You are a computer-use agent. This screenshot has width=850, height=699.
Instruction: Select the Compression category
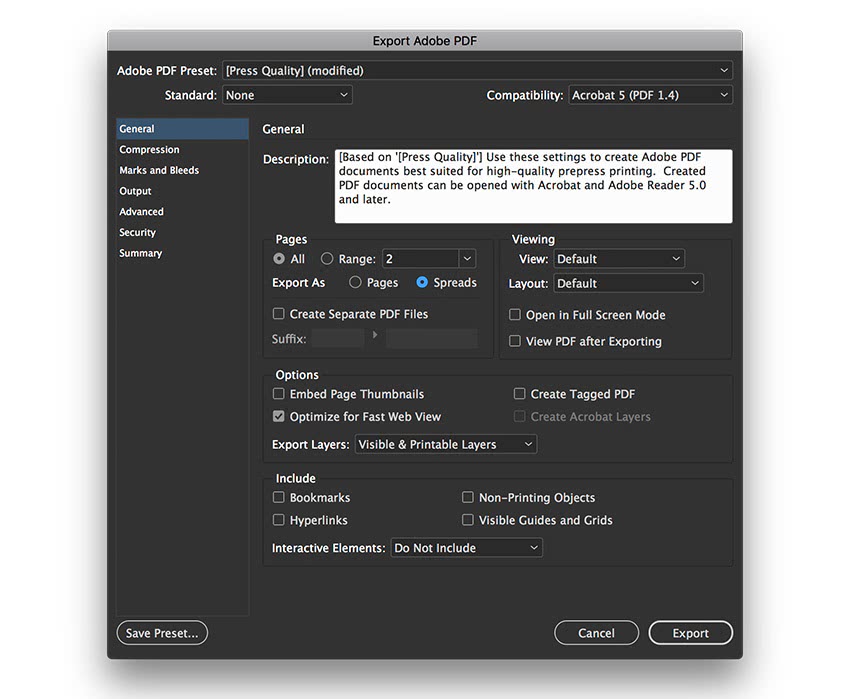point(150,150)
